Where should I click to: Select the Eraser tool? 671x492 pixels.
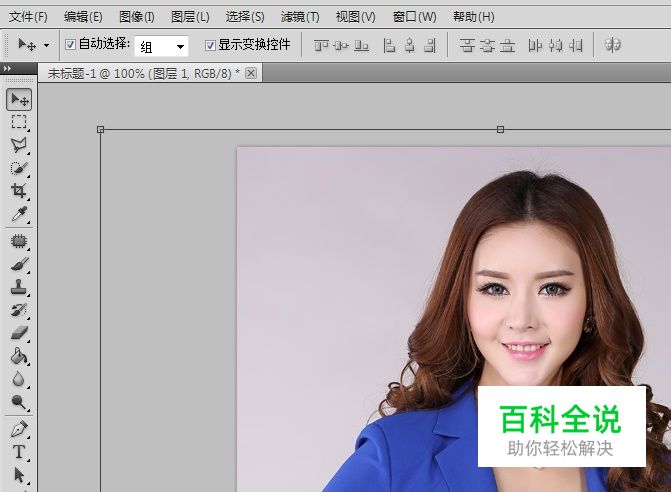coord(19,332)
